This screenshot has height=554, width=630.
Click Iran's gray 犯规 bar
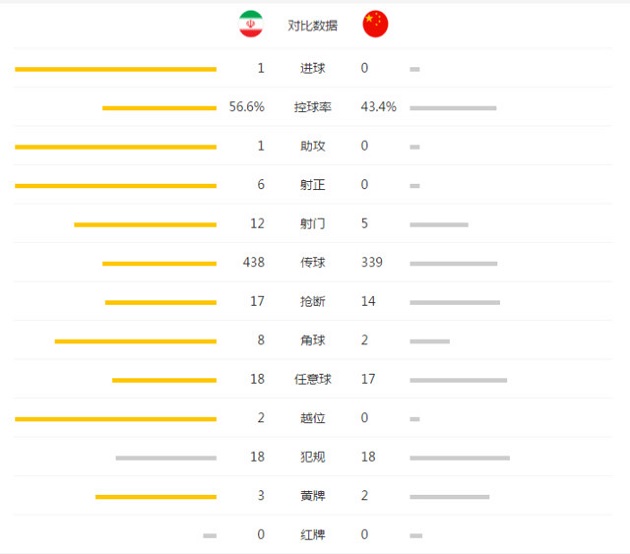[x=166, y=458]
